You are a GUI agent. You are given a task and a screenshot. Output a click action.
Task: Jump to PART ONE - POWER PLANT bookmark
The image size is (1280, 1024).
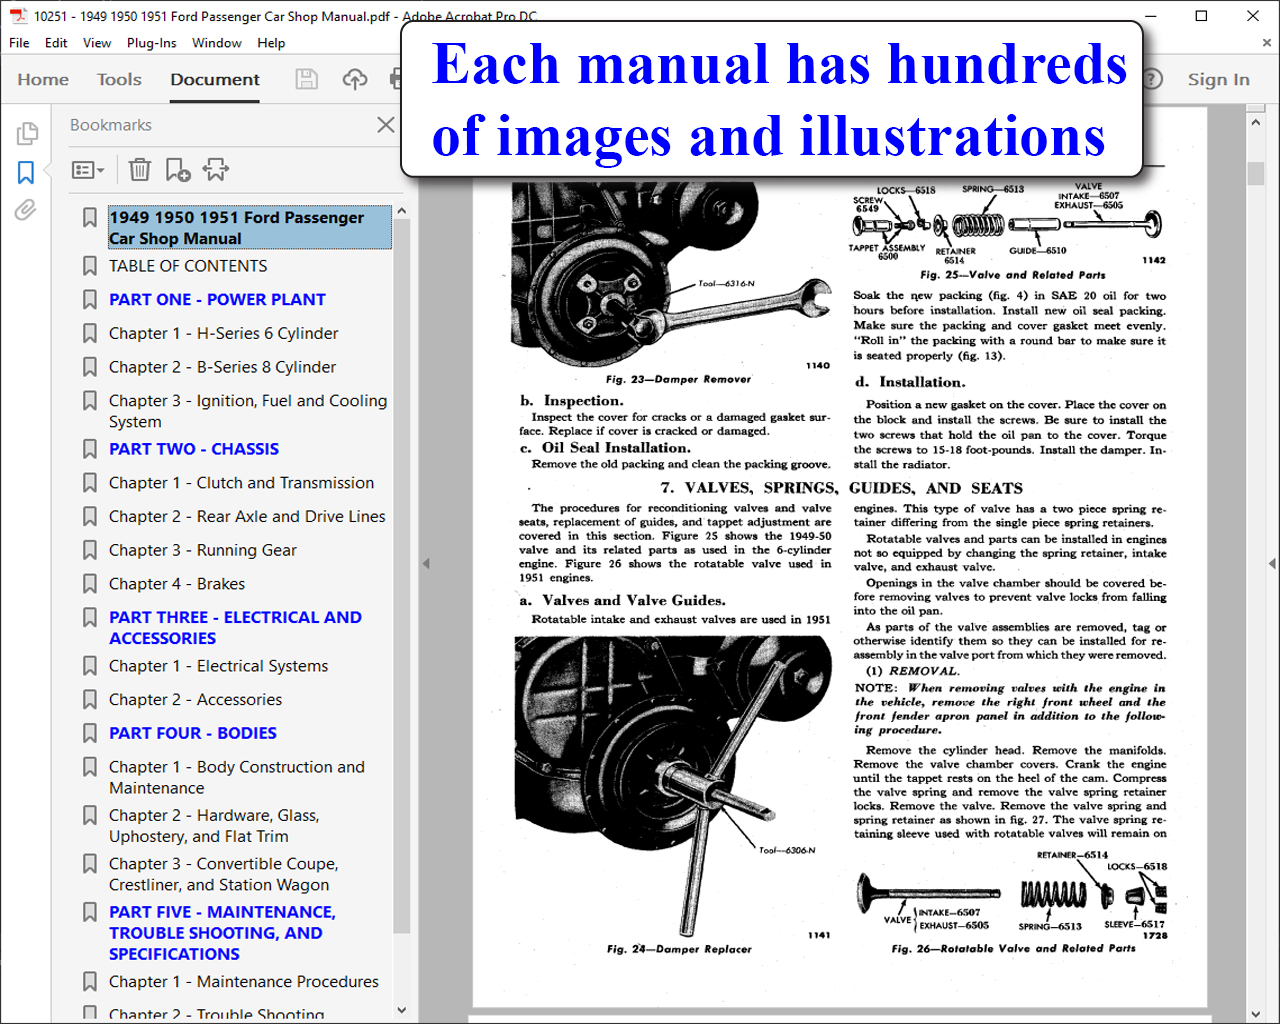tap(217, 300)
